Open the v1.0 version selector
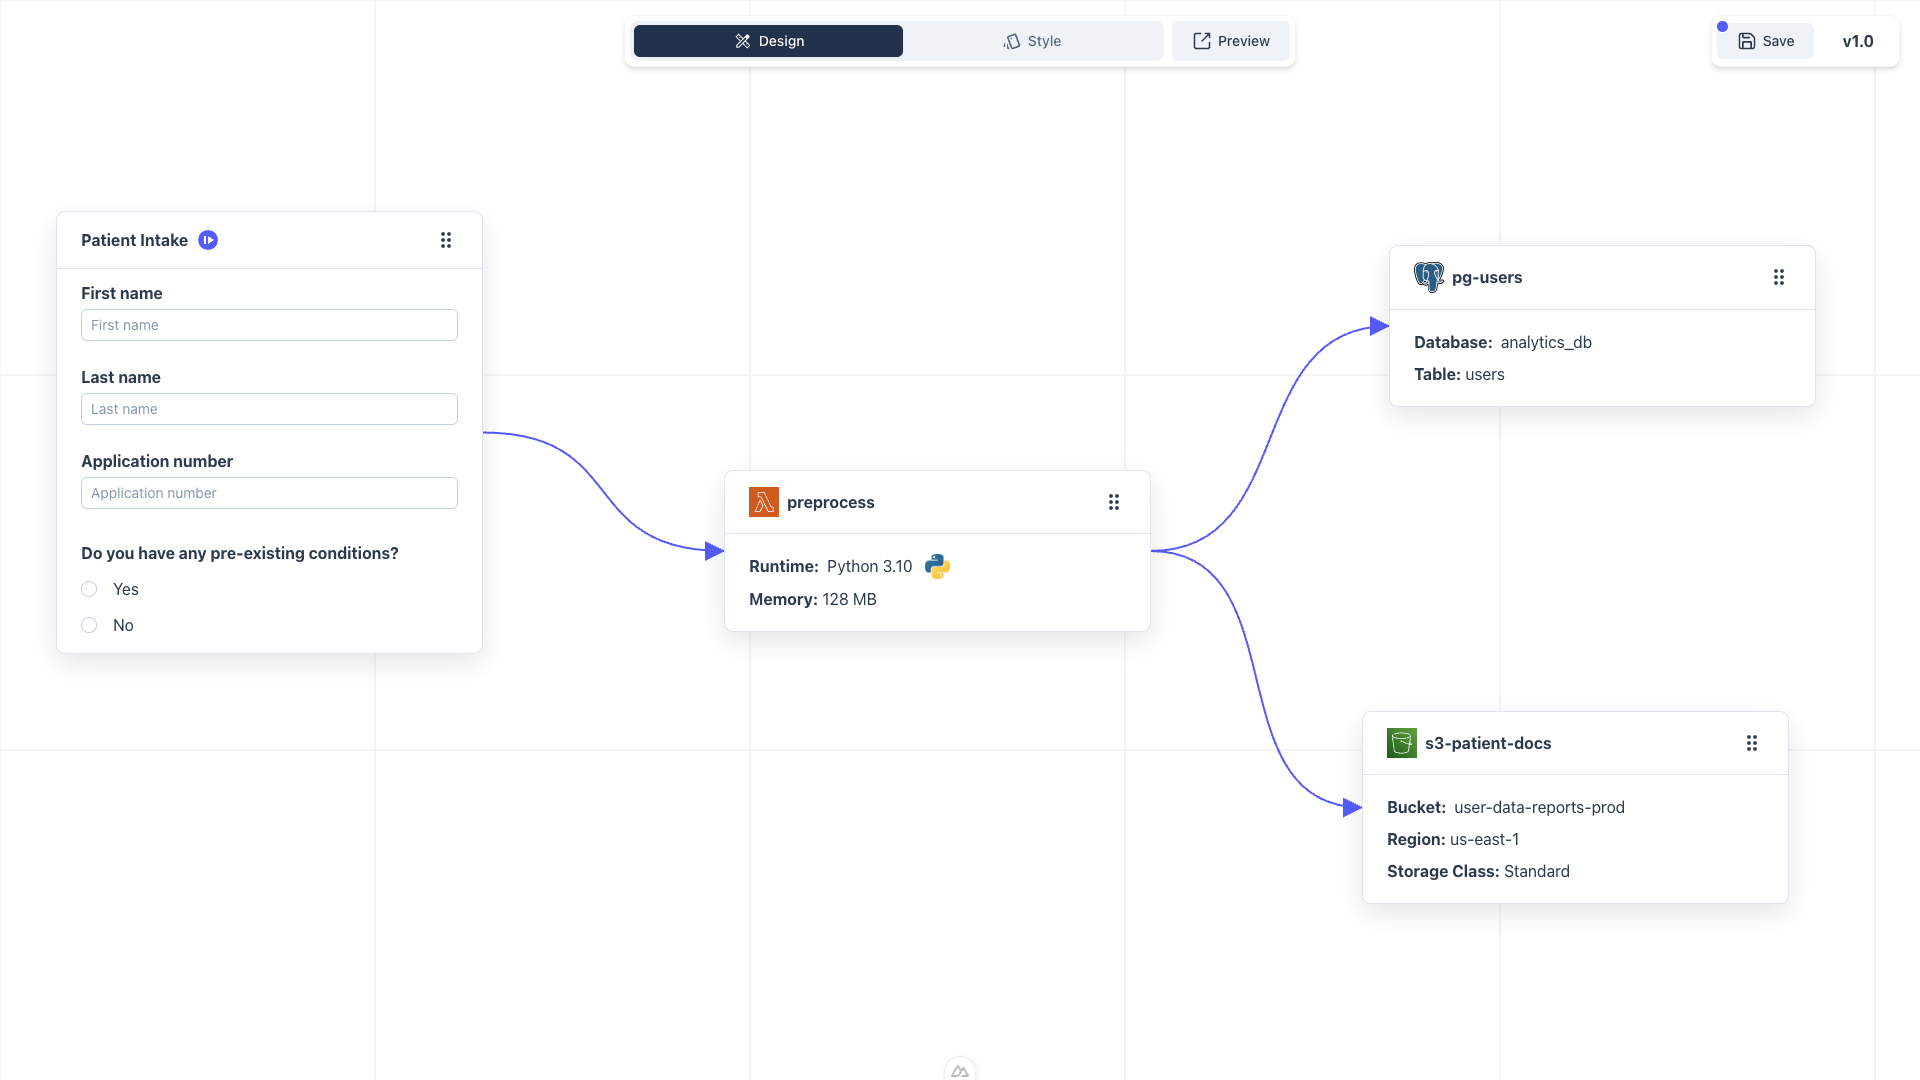This screenshot has height=1080, width=1920. (1858, 41)
